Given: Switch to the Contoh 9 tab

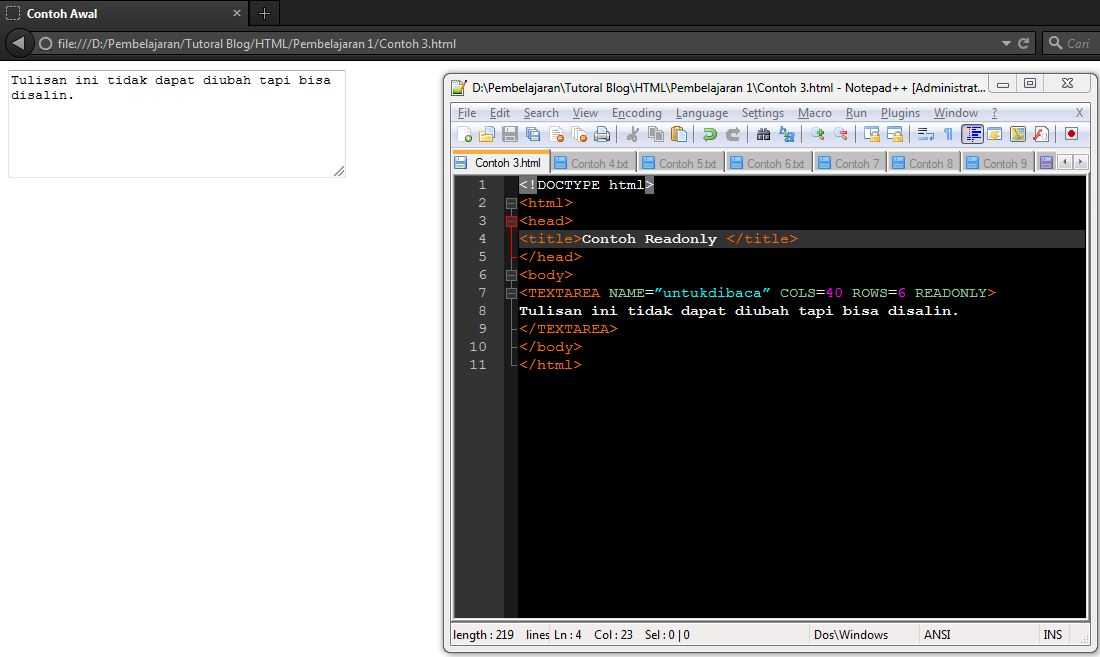Looking at the screenshot, I should click(x=998, y=163).
